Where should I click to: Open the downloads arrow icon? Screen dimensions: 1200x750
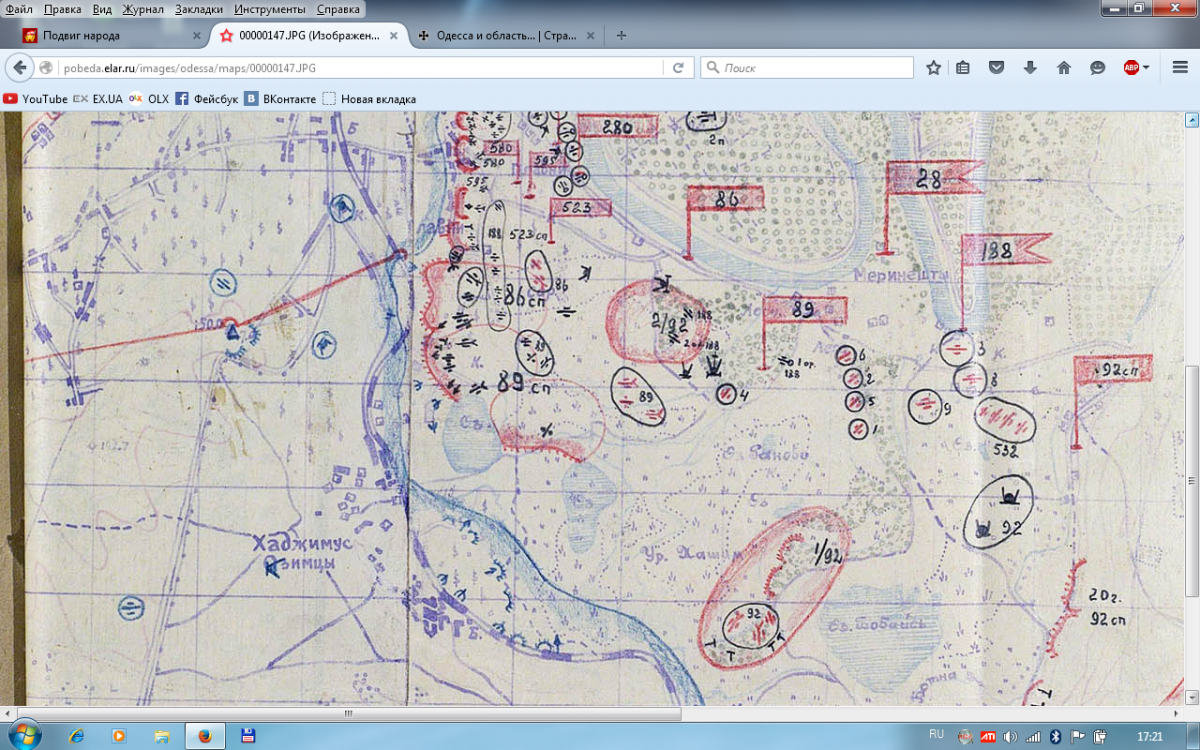pyautogui.click(x=1030, y=68)
